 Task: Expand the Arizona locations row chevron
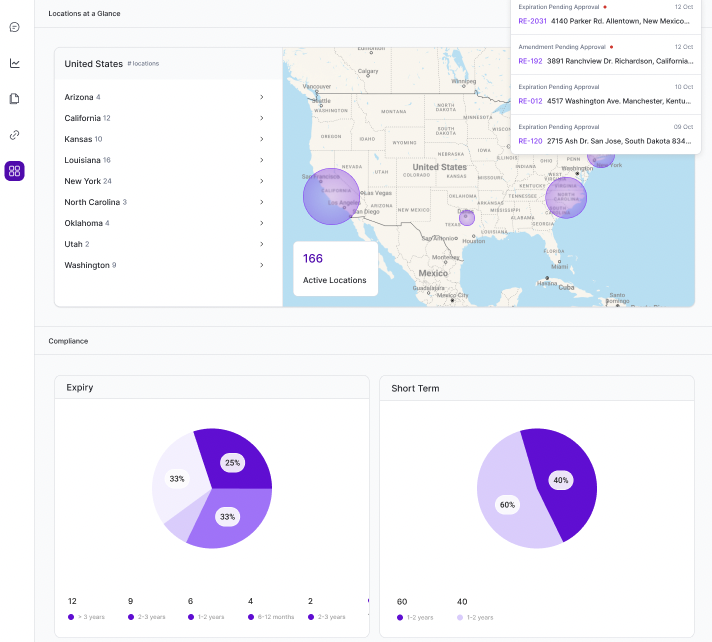(x=261, y=97)
